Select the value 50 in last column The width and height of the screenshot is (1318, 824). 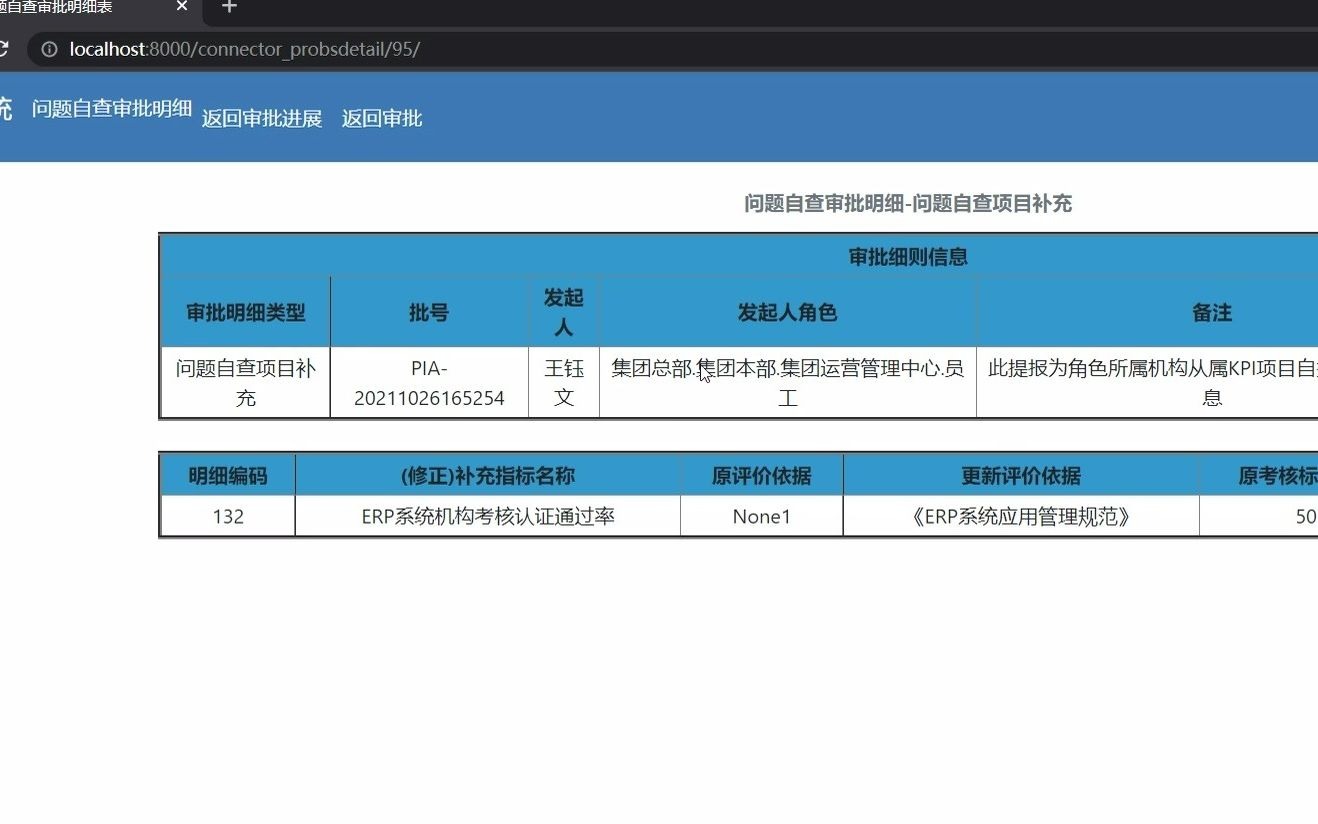1305,517
